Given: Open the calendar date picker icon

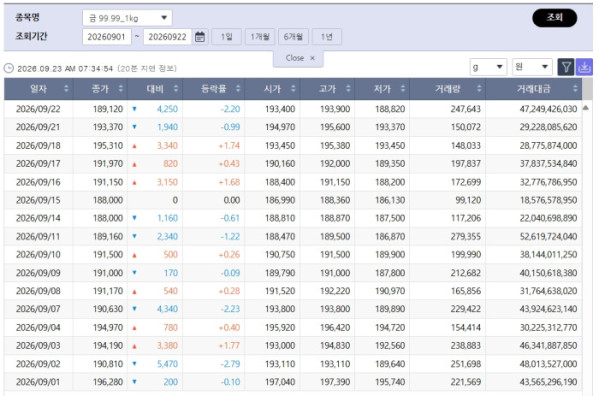Looking at the screenshot, I should (x=200, y=37).
